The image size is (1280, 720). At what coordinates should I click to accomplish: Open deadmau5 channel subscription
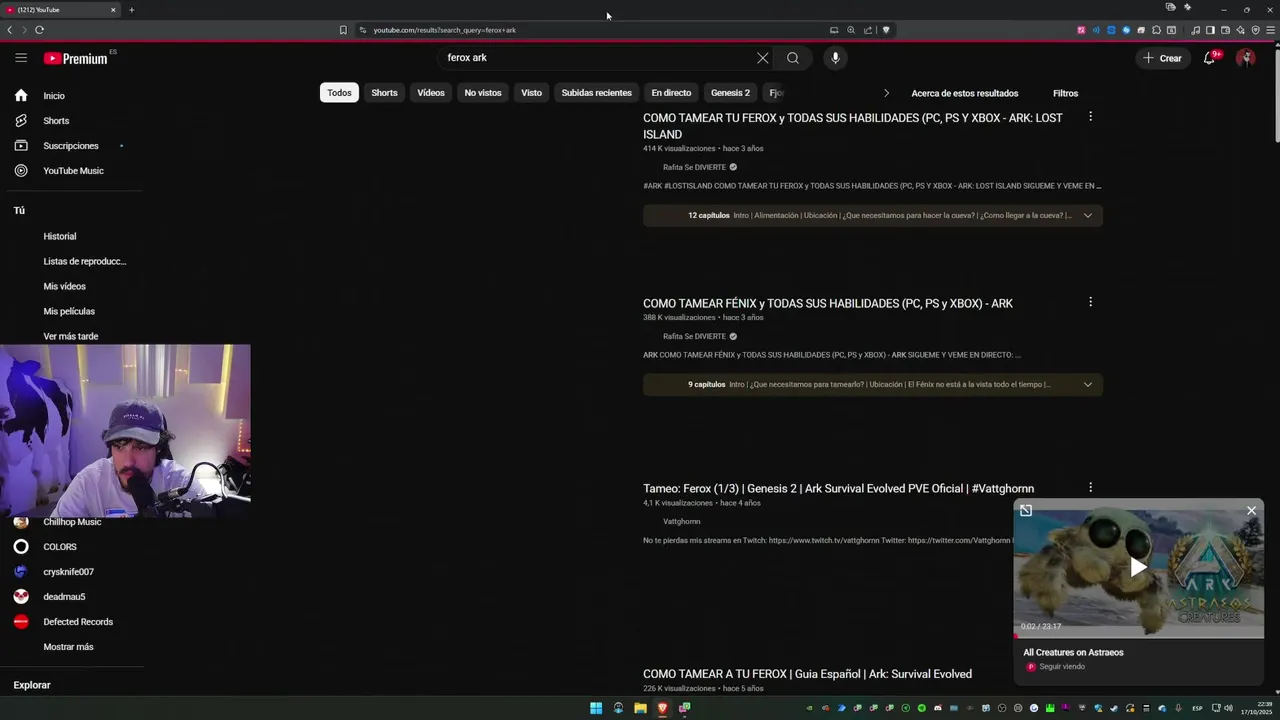tap(64, 597)
